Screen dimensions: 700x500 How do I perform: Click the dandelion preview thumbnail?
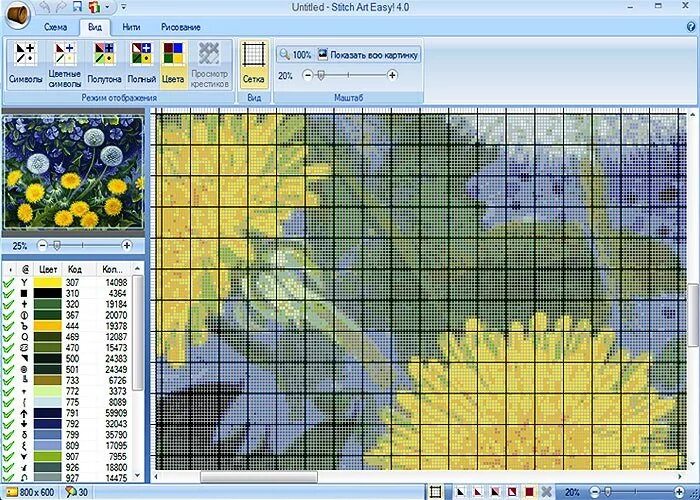click(x=73, y=172)
